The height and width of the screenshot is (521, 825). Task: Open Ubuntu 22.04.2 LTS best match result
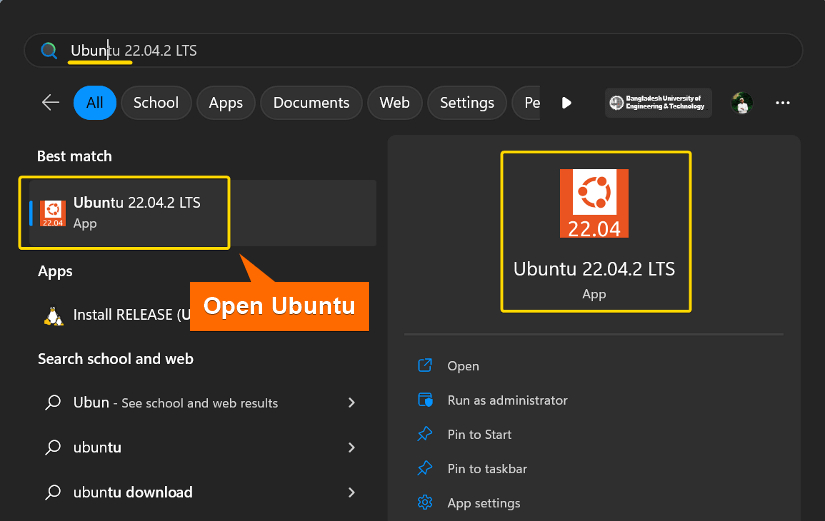point(203,213)
